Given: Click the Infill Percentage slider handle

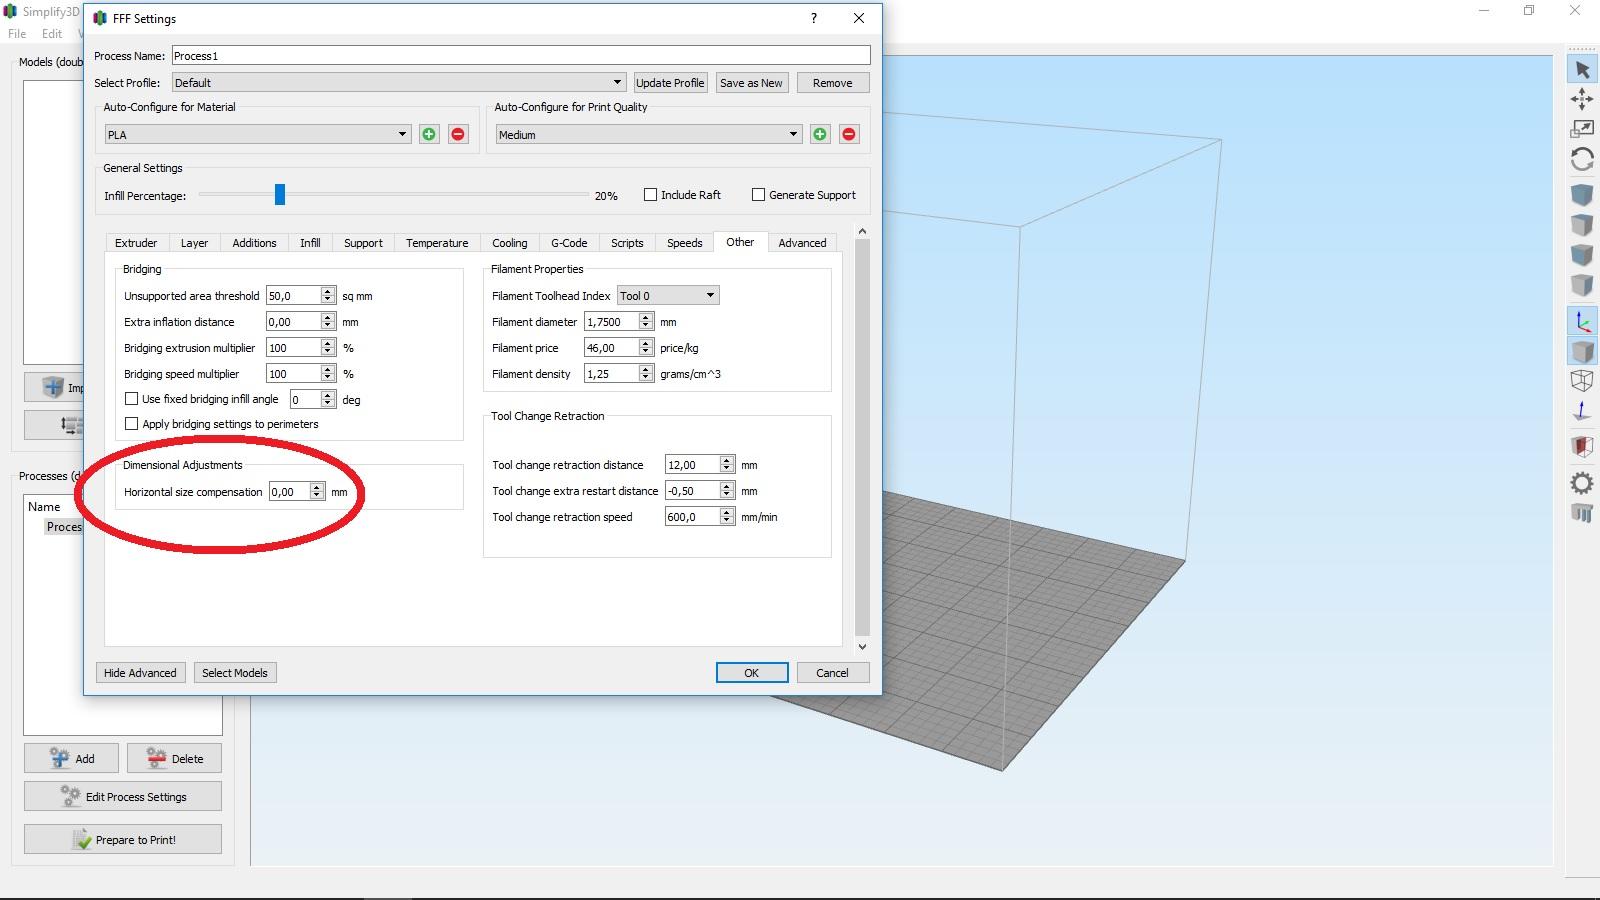Looking at the screenshot, I should coord(280,195).
